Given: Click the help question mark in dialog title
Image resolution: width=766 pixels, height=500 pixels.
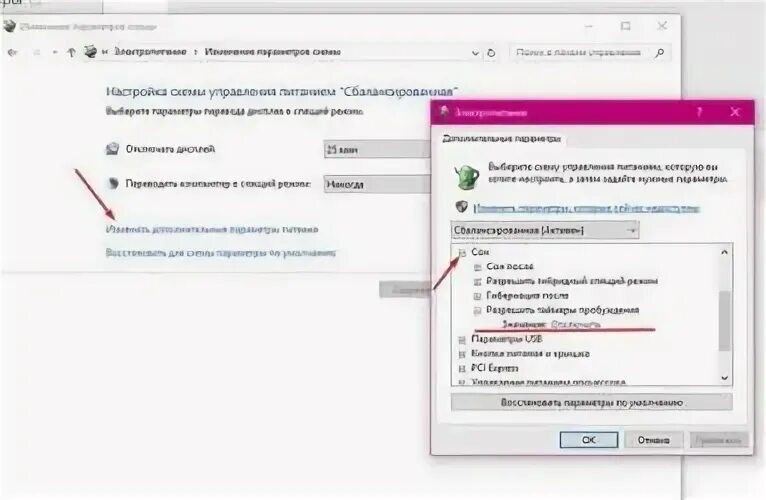Looking at the screenshot, I should [700, 112].
